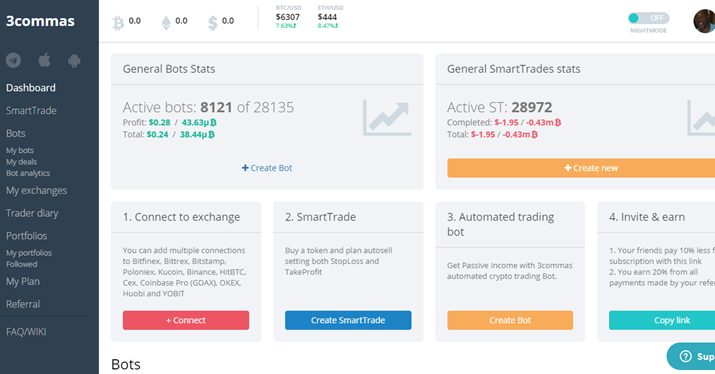Click the + Create Bot link
Image resolution: width=715 pixels, height=374 pixels.
267,168
